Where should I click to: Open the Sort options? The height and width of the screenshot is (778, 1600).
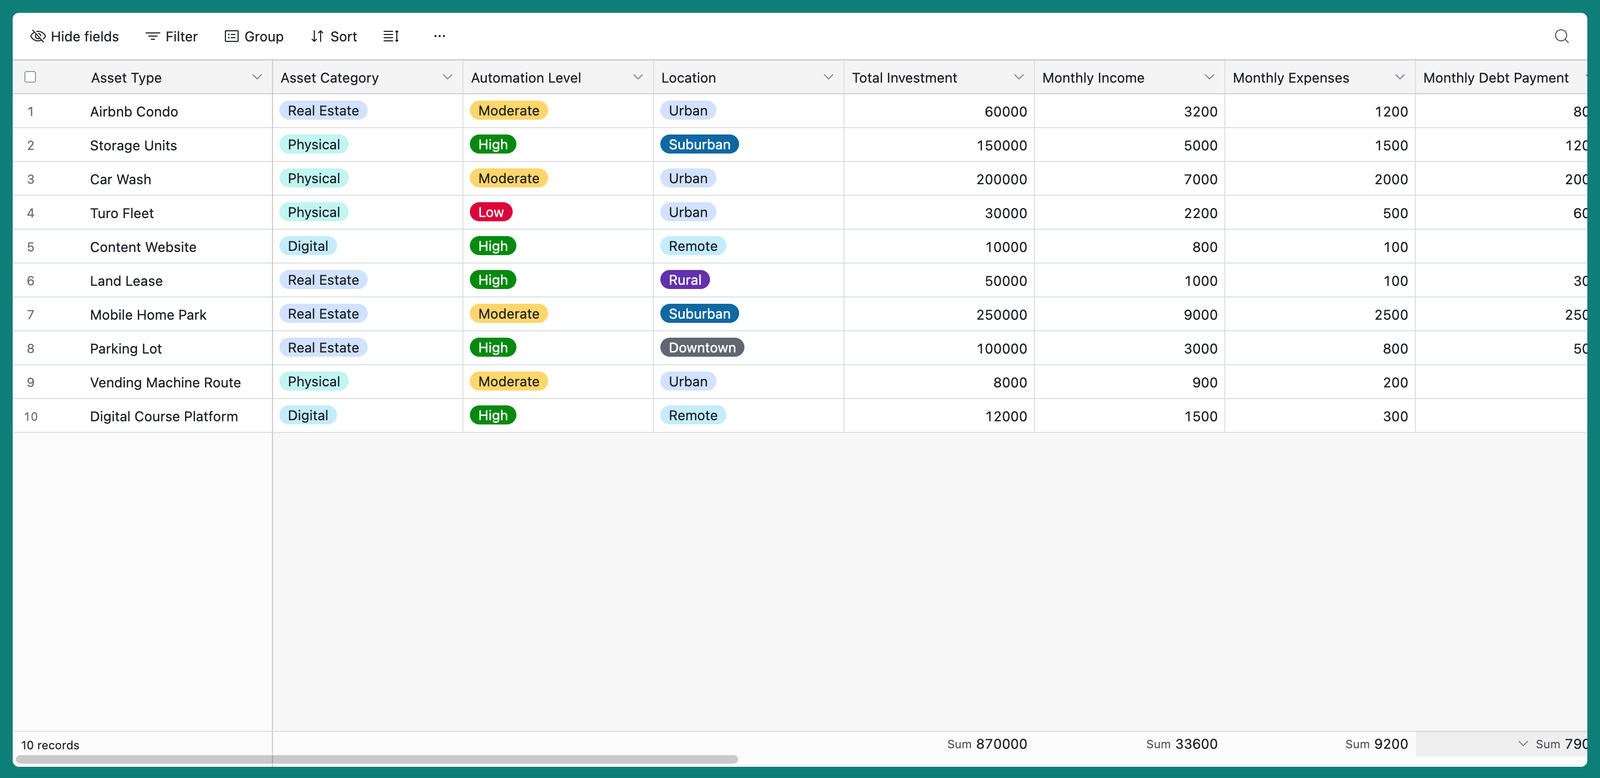(x=334, y=36)
